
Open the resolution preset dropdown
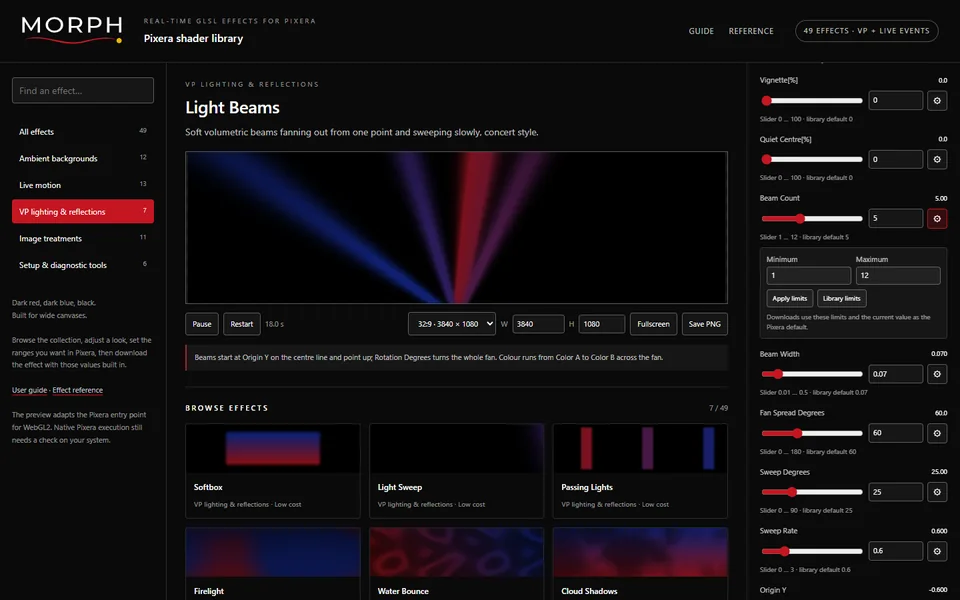[452, 324]
